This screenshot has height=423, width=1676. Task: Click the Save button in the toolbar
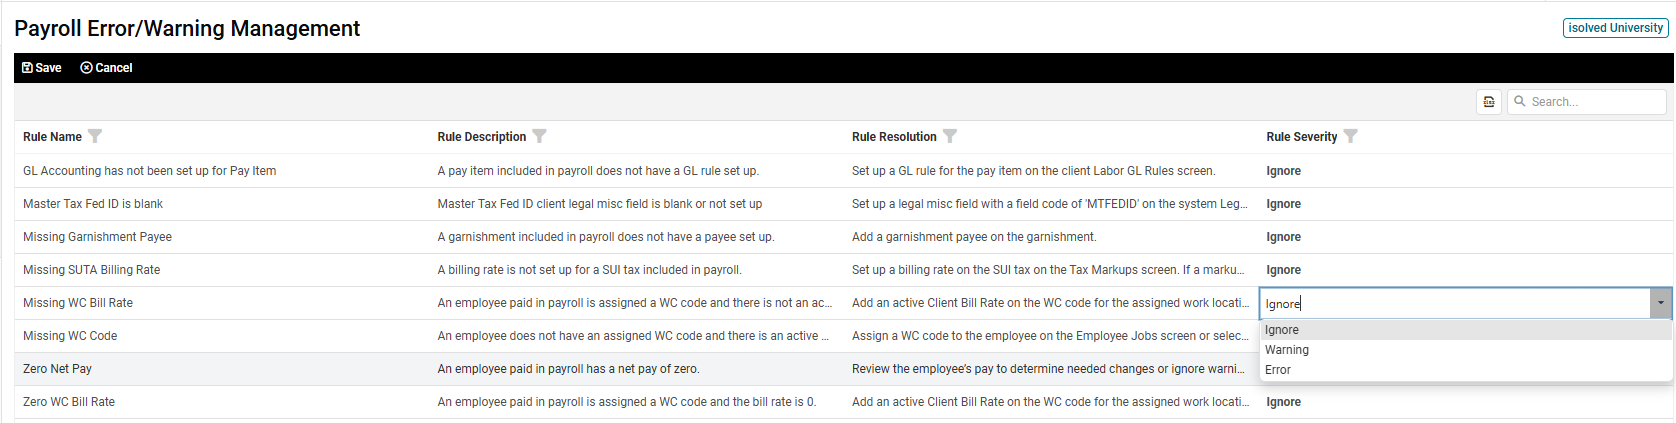click(x=42, y=68)
